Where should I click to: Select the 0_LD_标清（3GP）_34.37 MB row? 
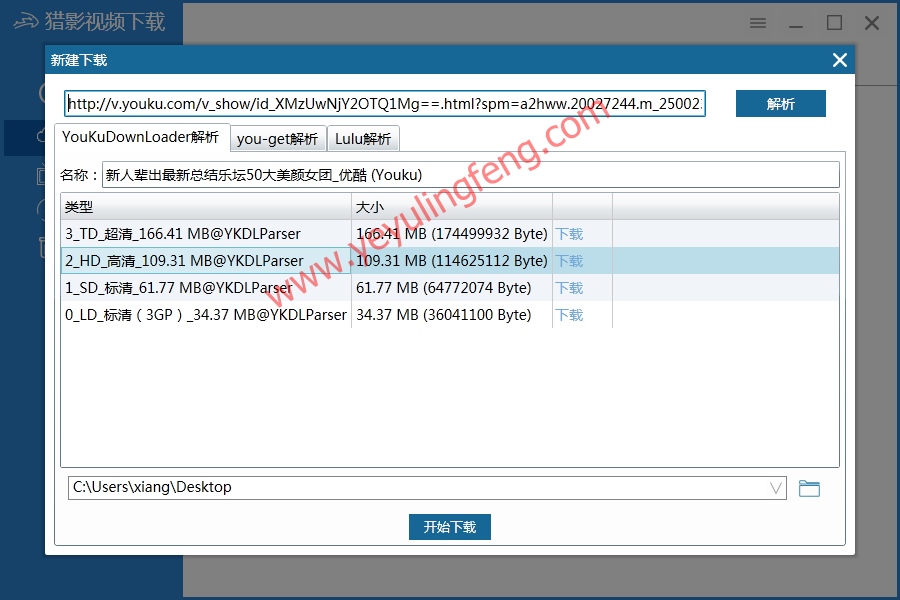click(450, 315)
